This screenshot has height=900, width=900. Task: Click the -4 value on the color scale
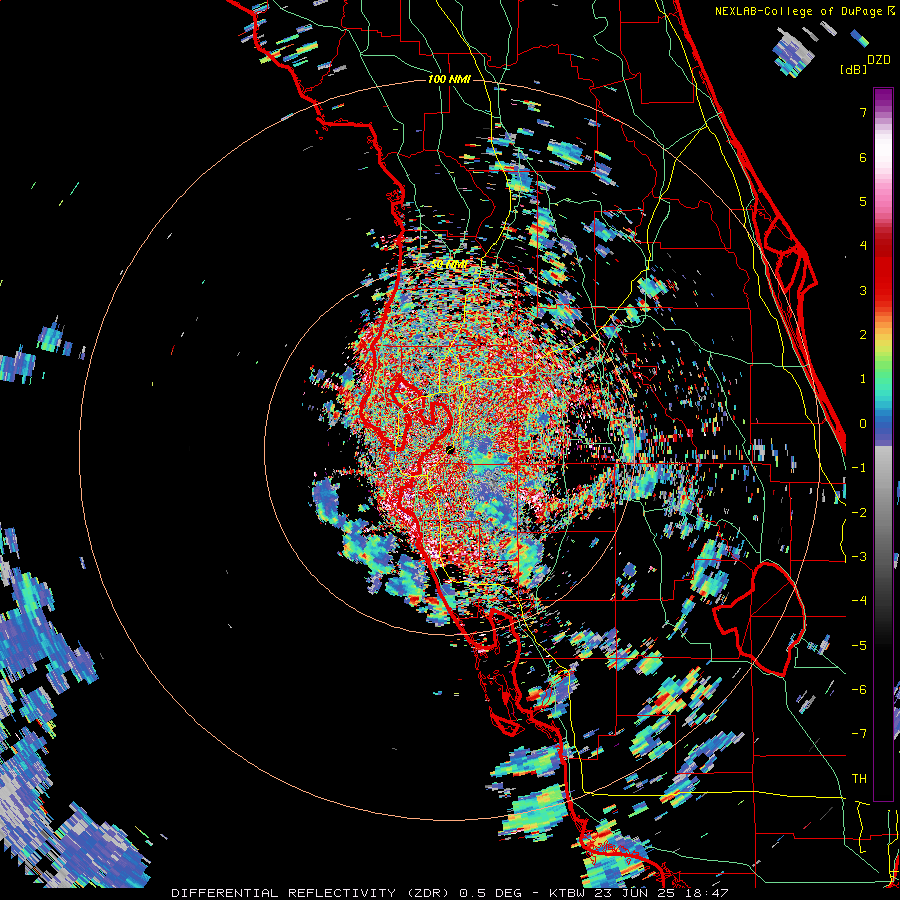pyautogui.click(x=859, y=601)
